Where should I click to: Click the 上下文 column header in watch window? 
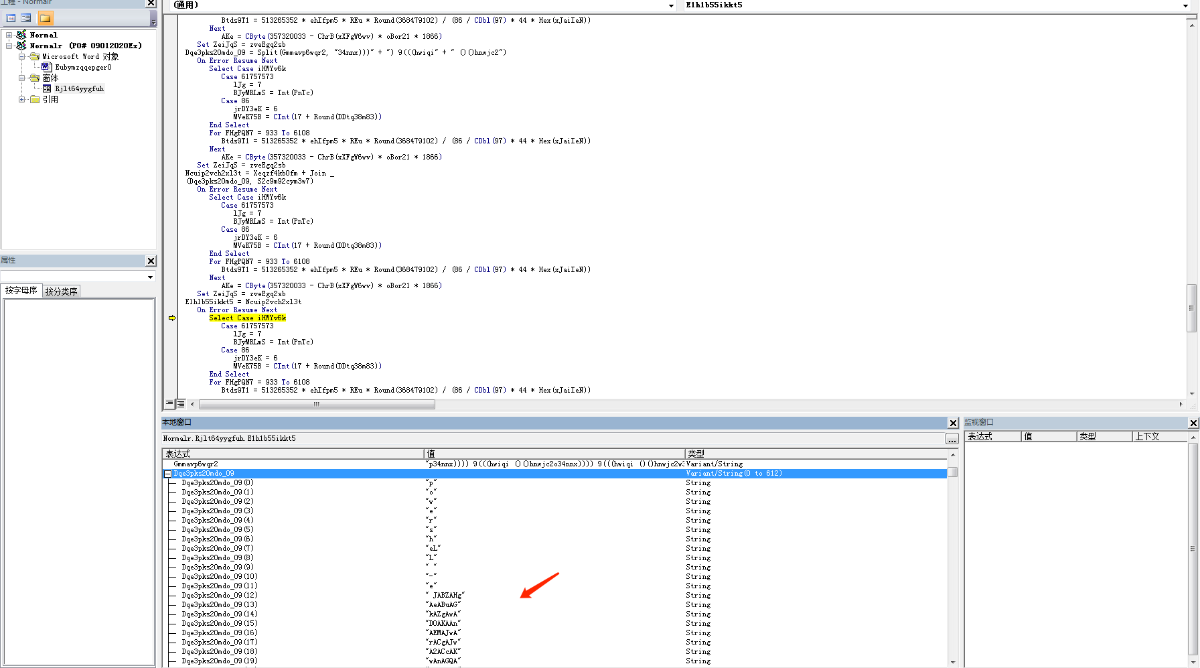(x=1159, y=436)
